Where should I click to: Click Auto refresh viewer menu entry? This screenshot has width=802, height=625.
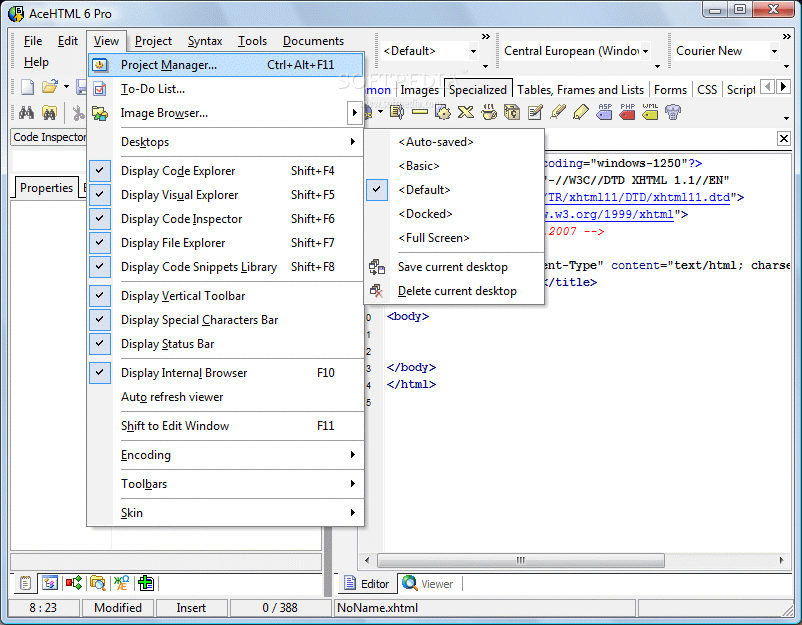(226, 397)
